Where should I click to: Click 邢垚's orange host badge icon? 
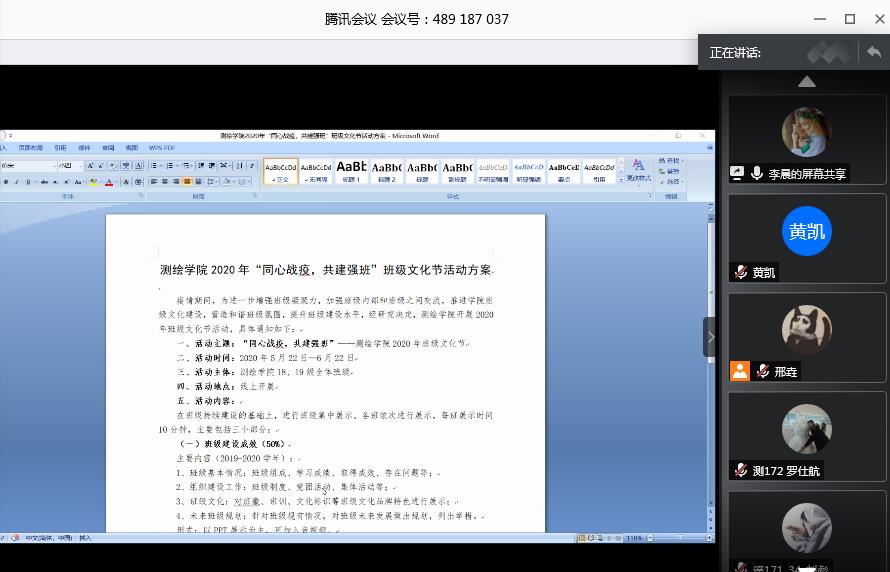pyautogui.click(x=740, y=371)
